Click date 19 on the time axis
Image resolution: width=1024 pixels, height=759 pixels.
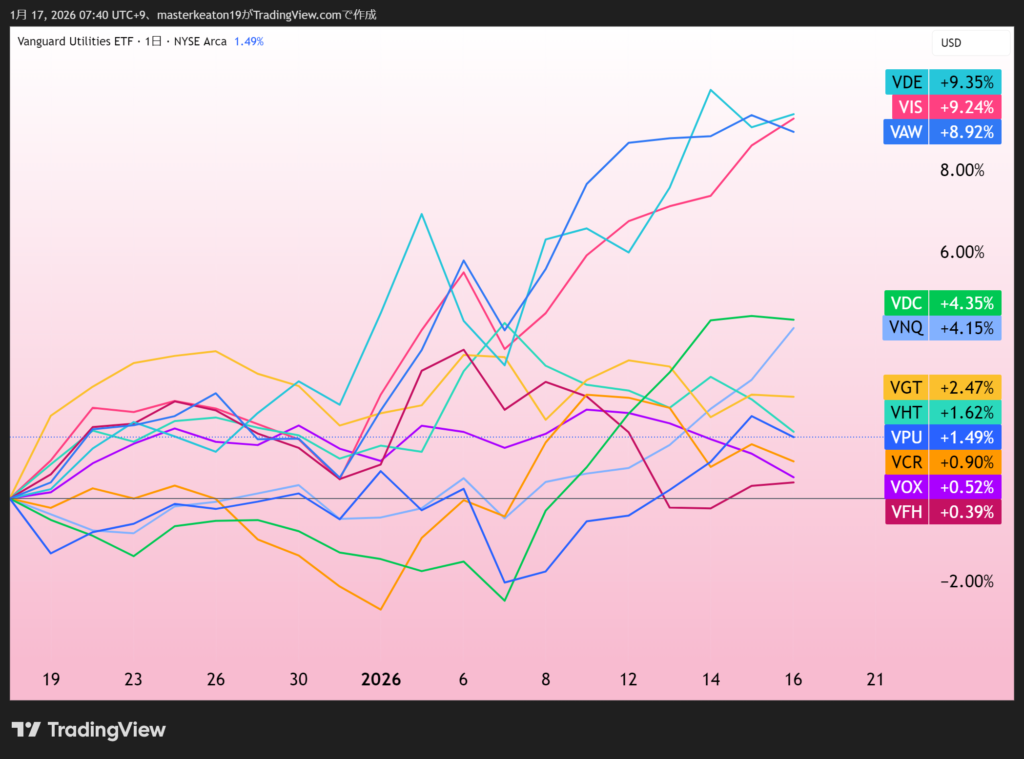click(51, 679)
